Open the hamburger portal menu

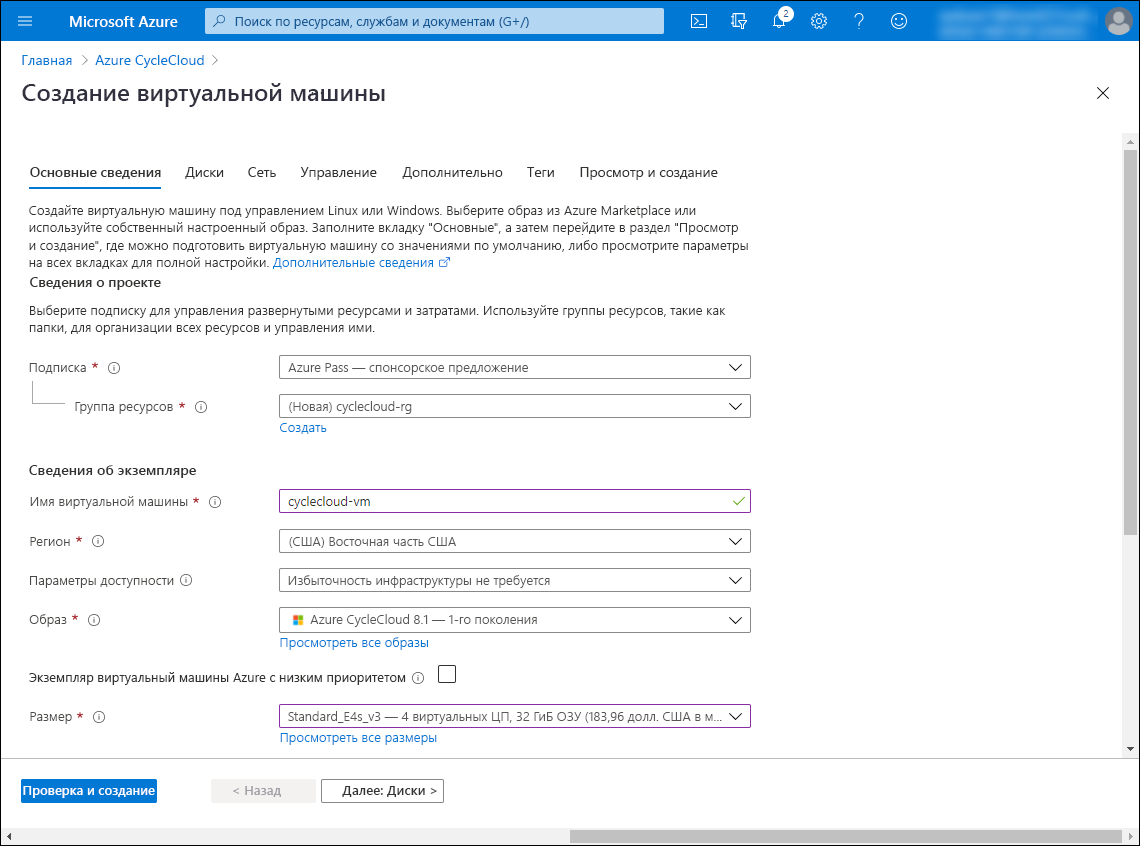click(25, 21)
